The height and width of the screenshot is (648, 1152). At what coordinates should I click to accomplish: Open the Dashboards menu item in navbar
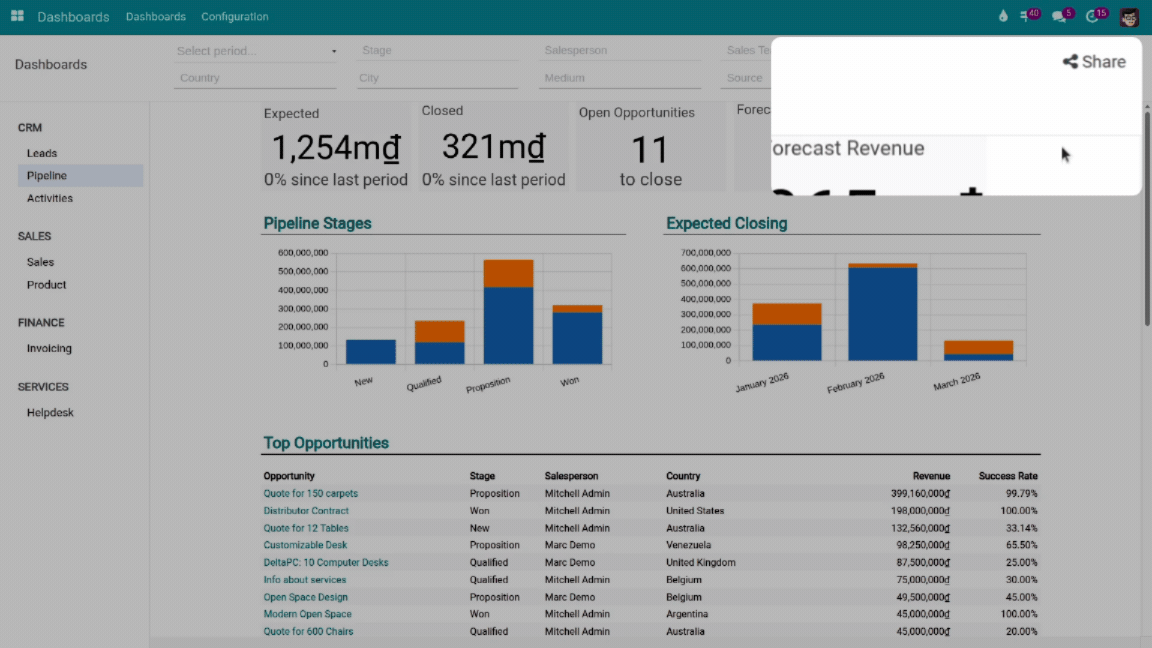tap(155, 17)
